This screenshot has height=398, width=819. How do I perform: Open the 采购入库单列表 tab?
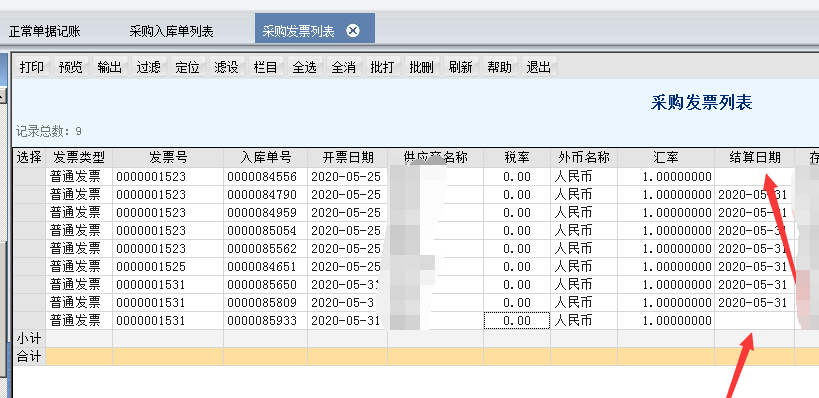[x=171, y=31]
